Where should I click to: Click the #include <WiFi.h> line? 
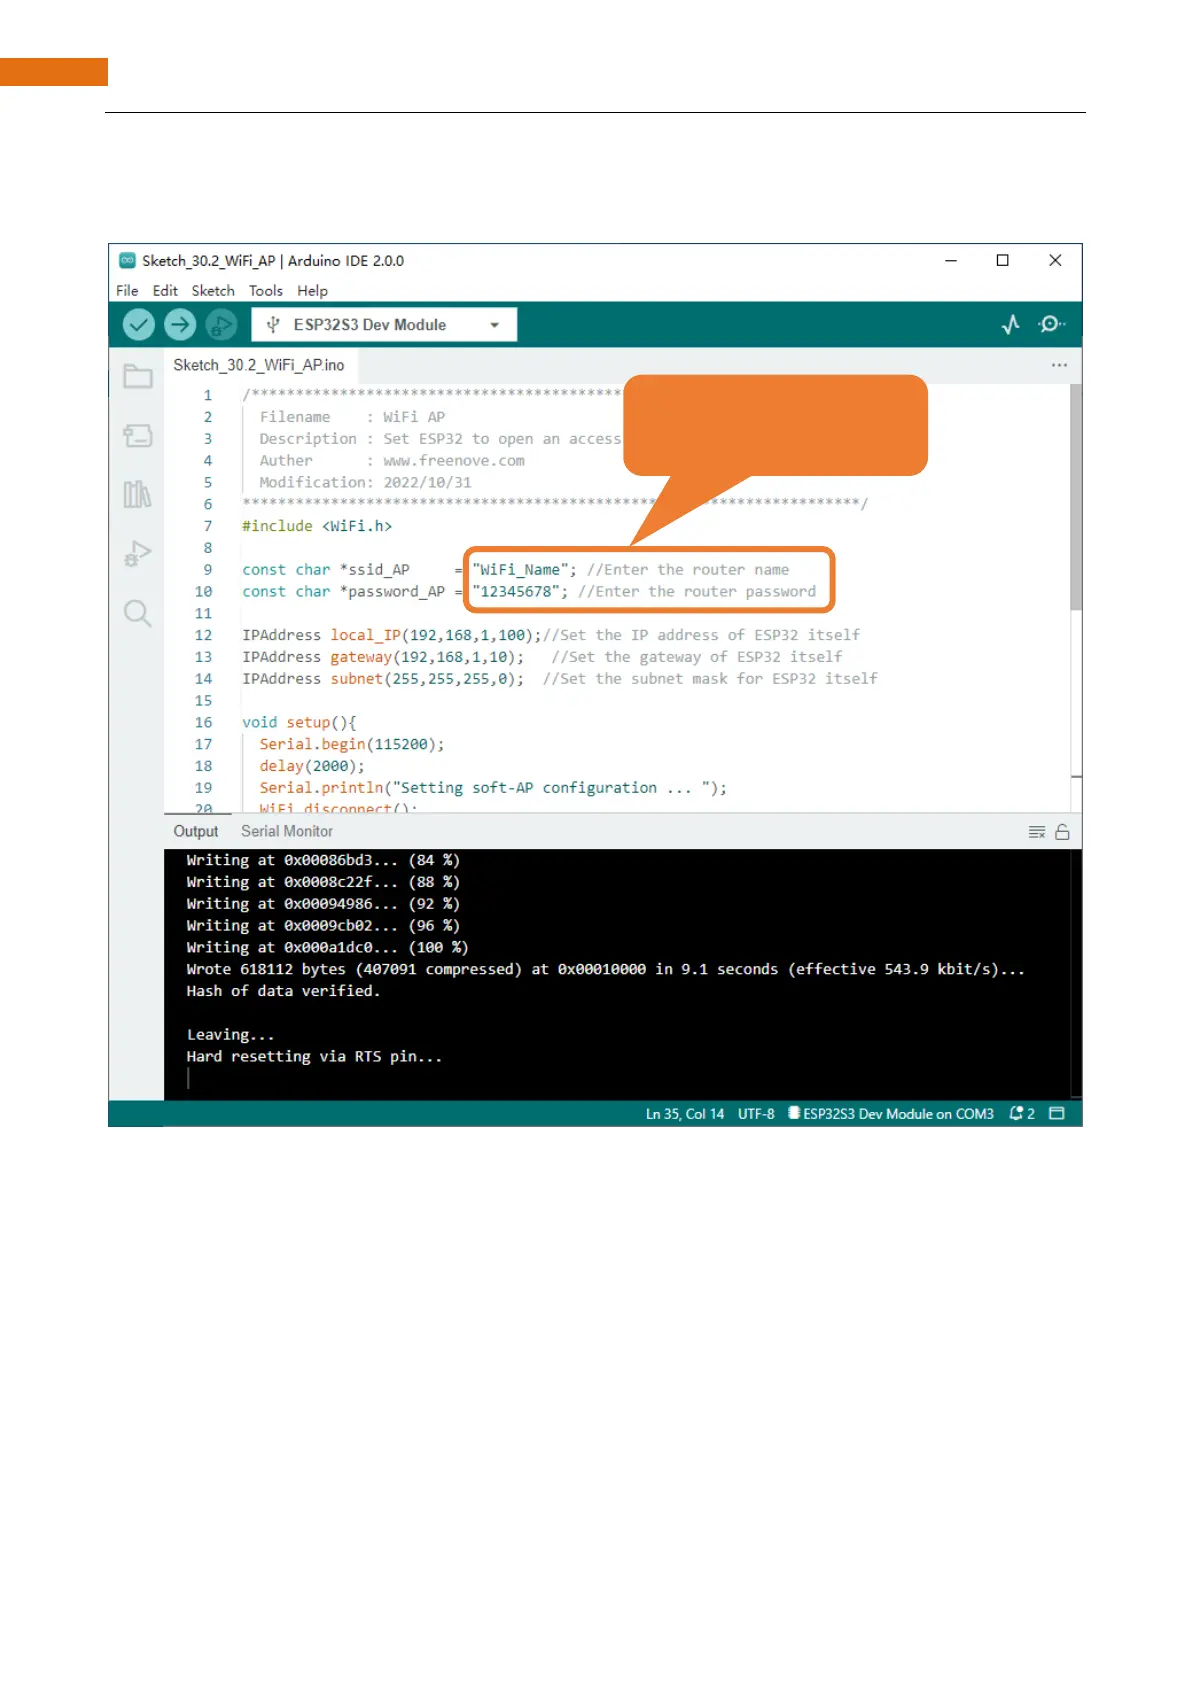(317, 526)
